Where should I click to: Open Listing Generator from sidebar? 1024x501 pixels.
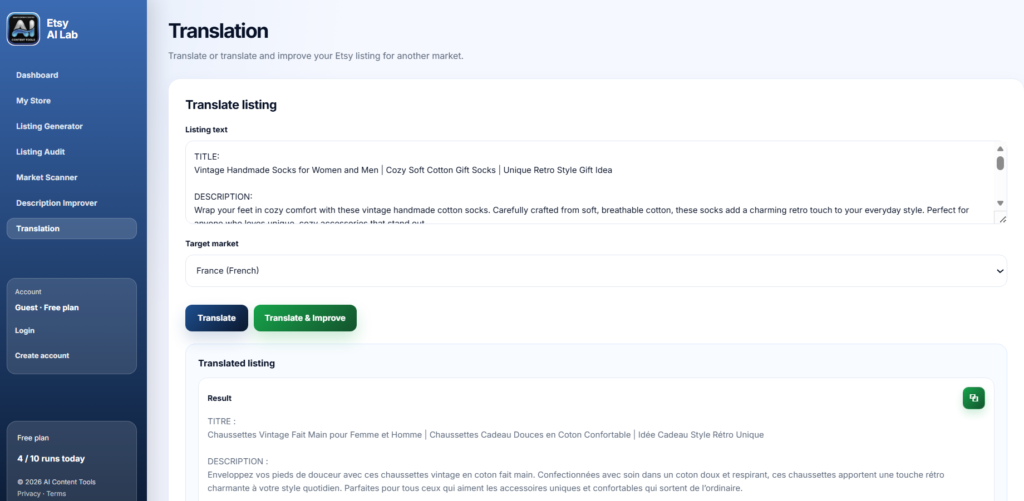click(x=50, y=126)
